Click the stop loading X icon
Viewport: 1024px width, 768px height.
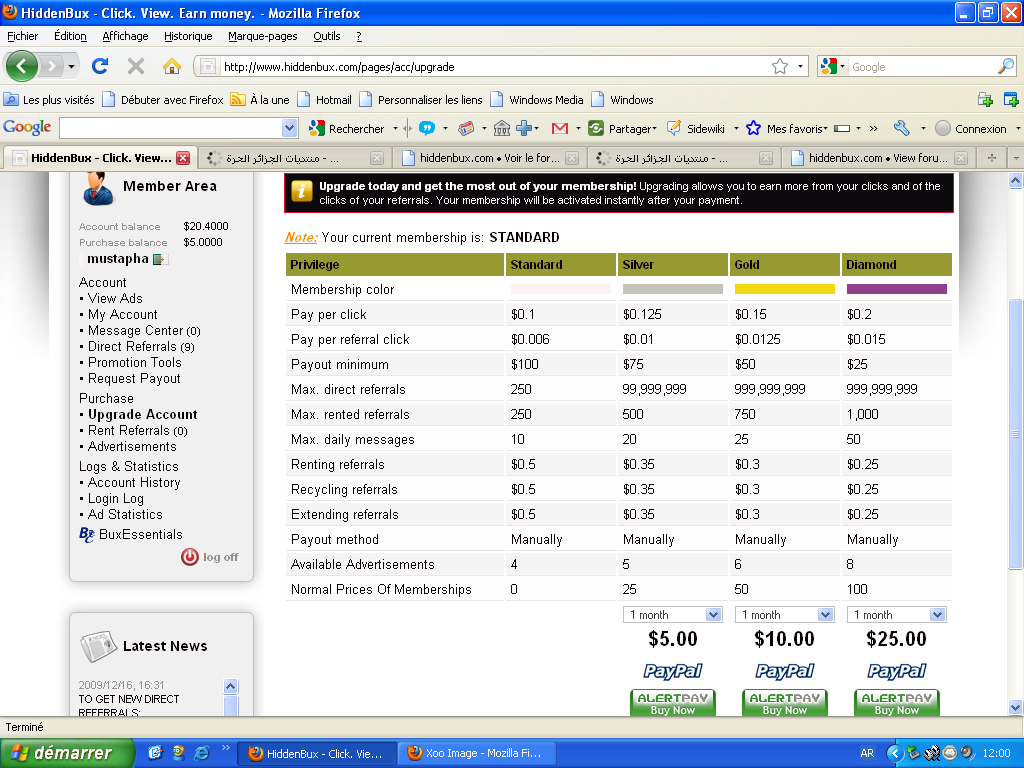pyautogui.click(x=136, y=66)
